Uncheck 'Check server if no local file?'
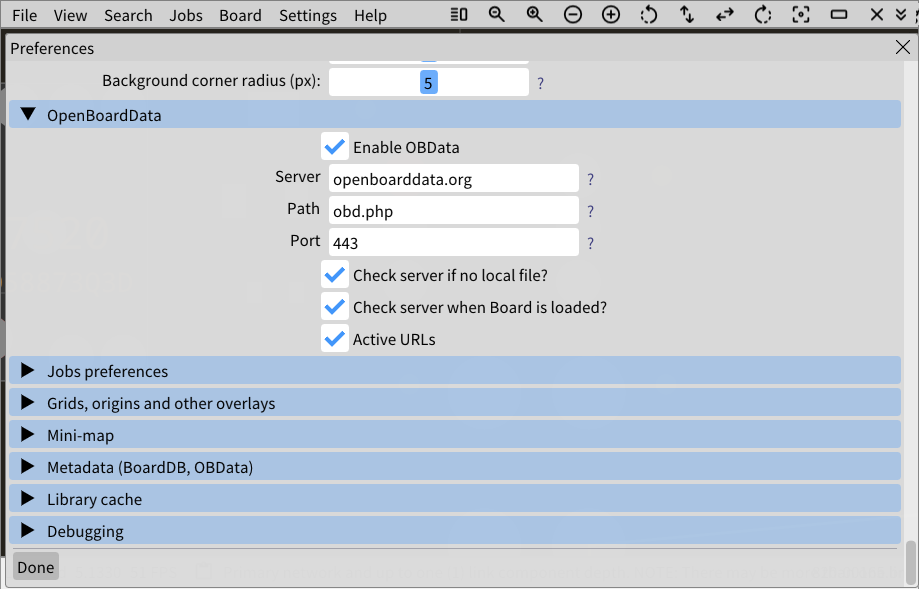Viewport: 919px width, 589px height. point(335,274)
